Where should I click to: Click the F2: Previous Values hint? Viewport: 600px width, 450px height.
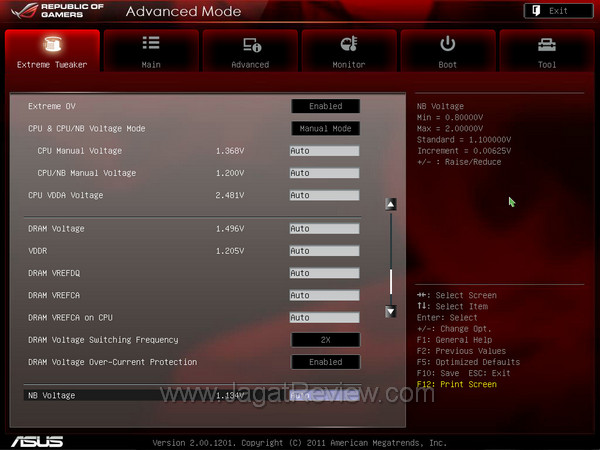(461, 351)
